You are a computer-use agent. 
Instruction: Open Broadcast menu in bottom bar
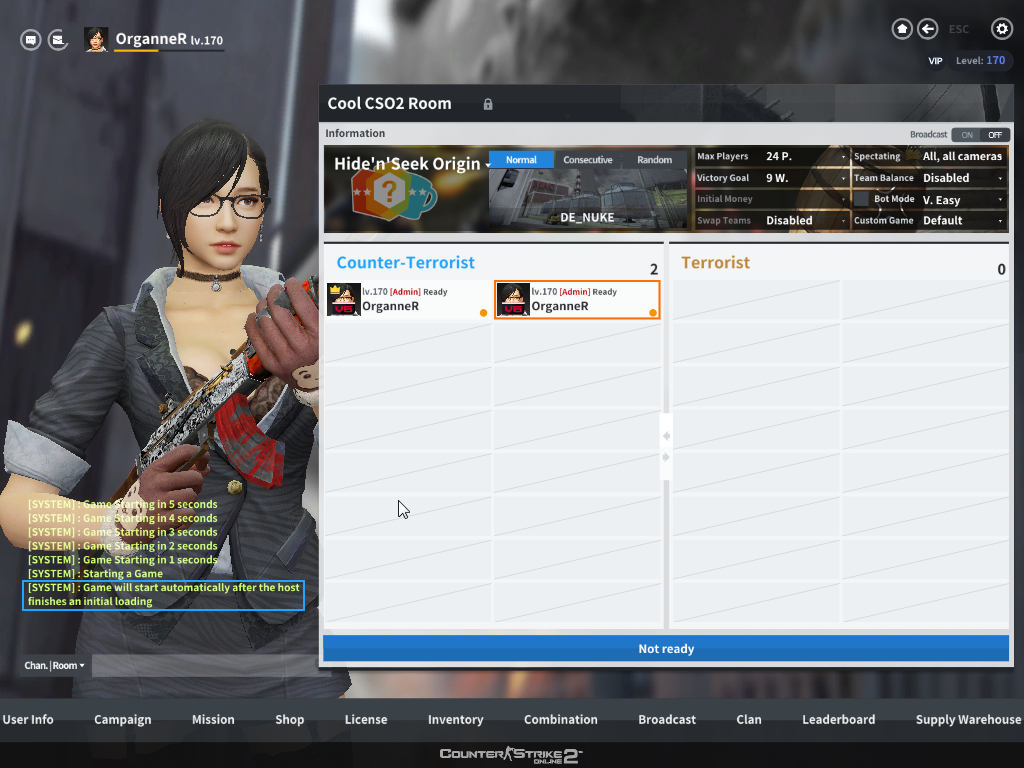667,720
